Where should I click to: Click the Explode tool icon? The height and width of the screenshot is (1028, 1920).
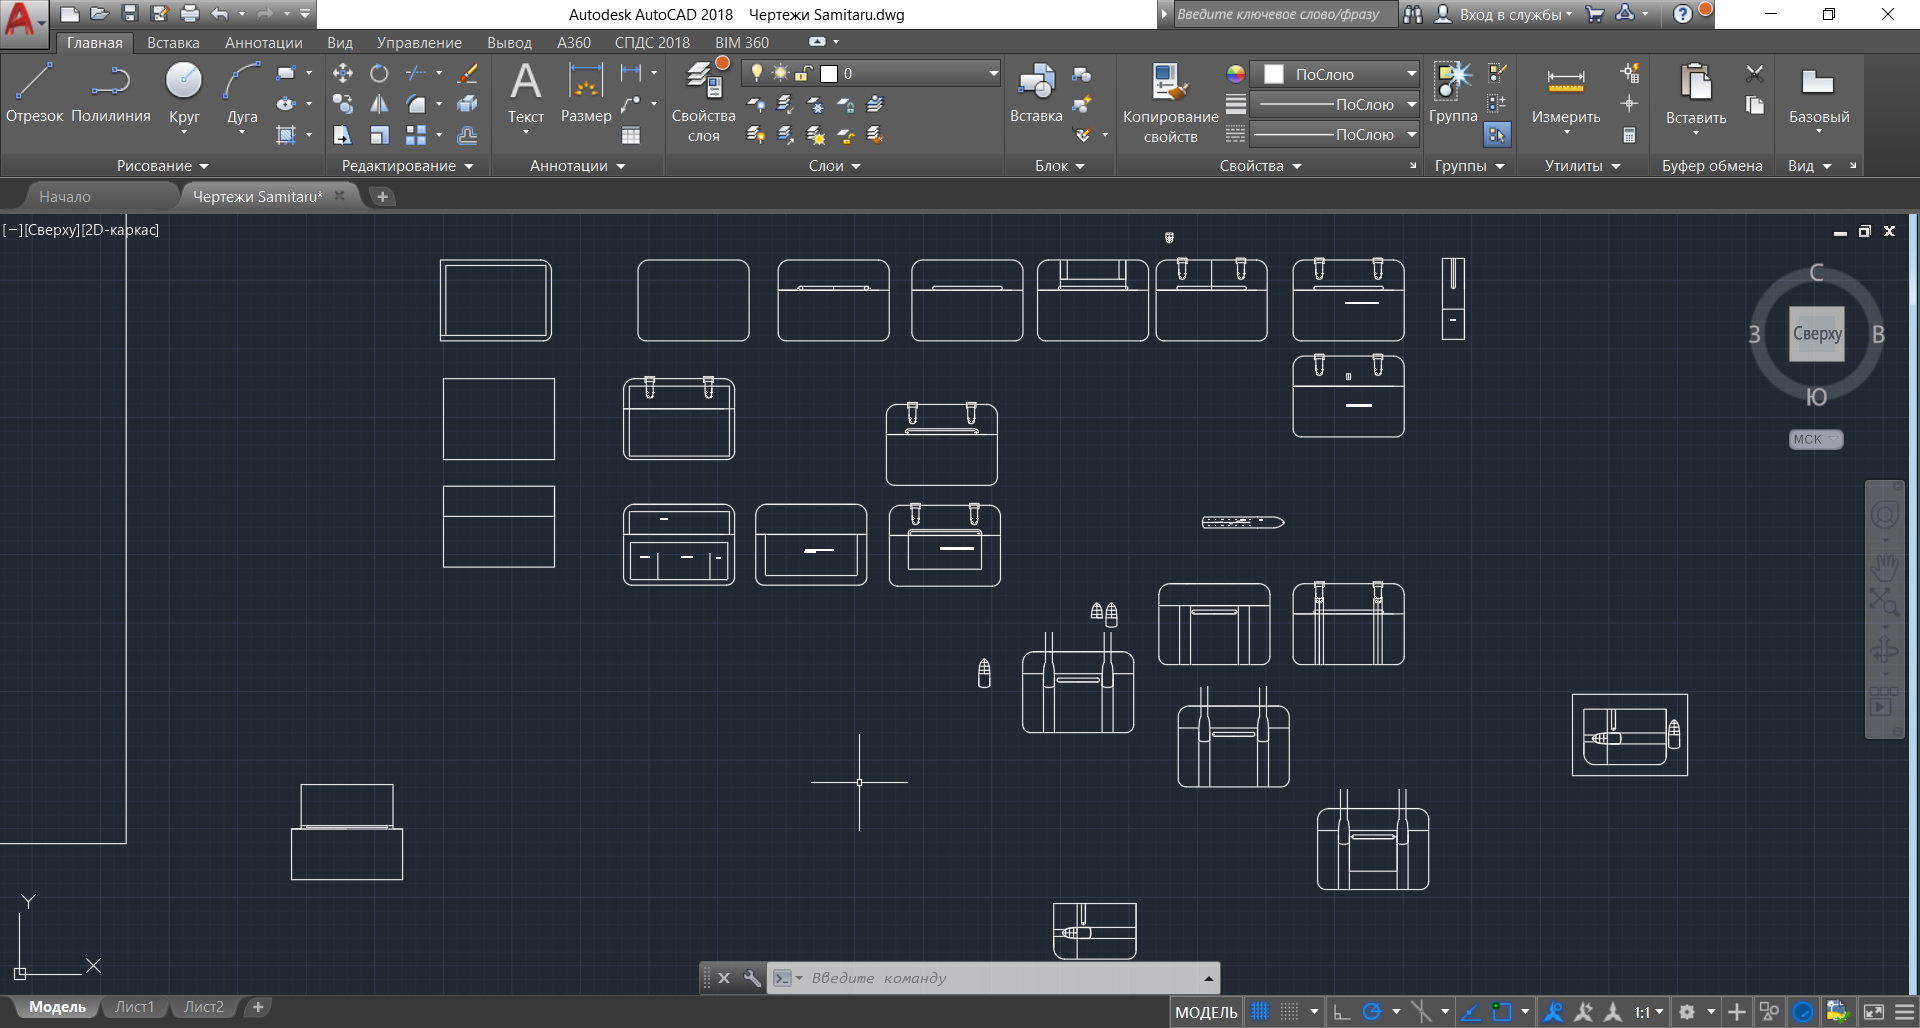coord(467,104)
